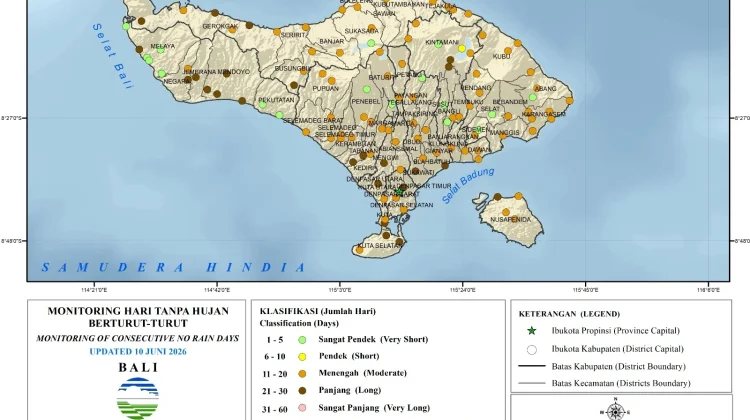This screenshot has width=750, height=420.
Task: Click the 'MANGGIS' map label
Action: pyautogui.click(x=504, y=133)
